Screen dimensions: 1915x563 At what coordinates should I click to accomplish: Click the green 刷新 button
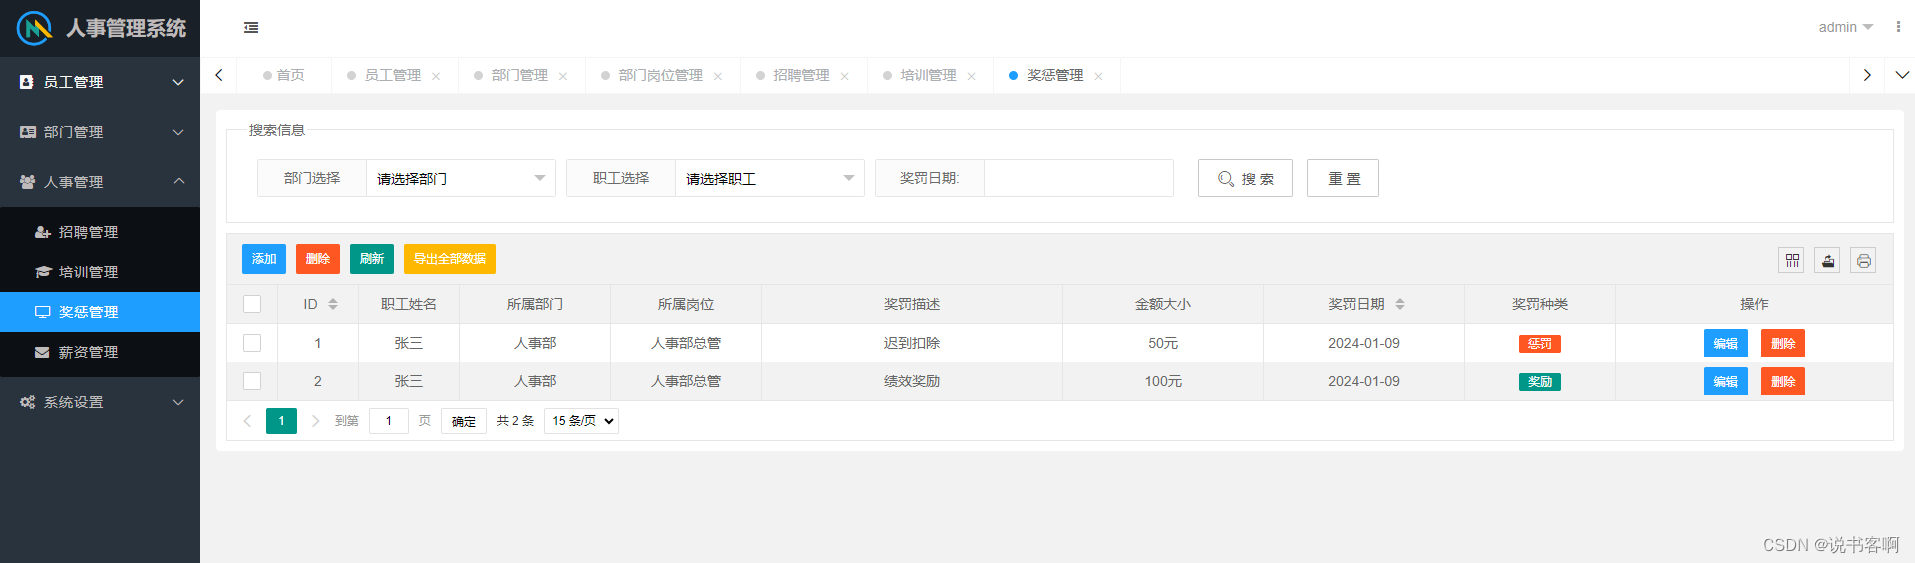click(x=372, y=259)
